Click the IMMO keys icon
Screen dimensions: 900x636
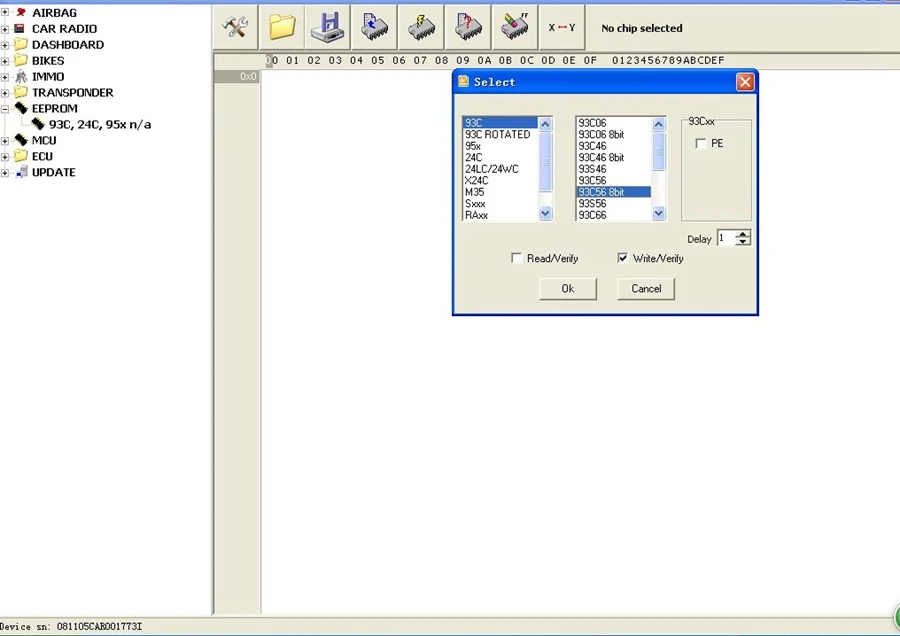(x=21, y=76)
